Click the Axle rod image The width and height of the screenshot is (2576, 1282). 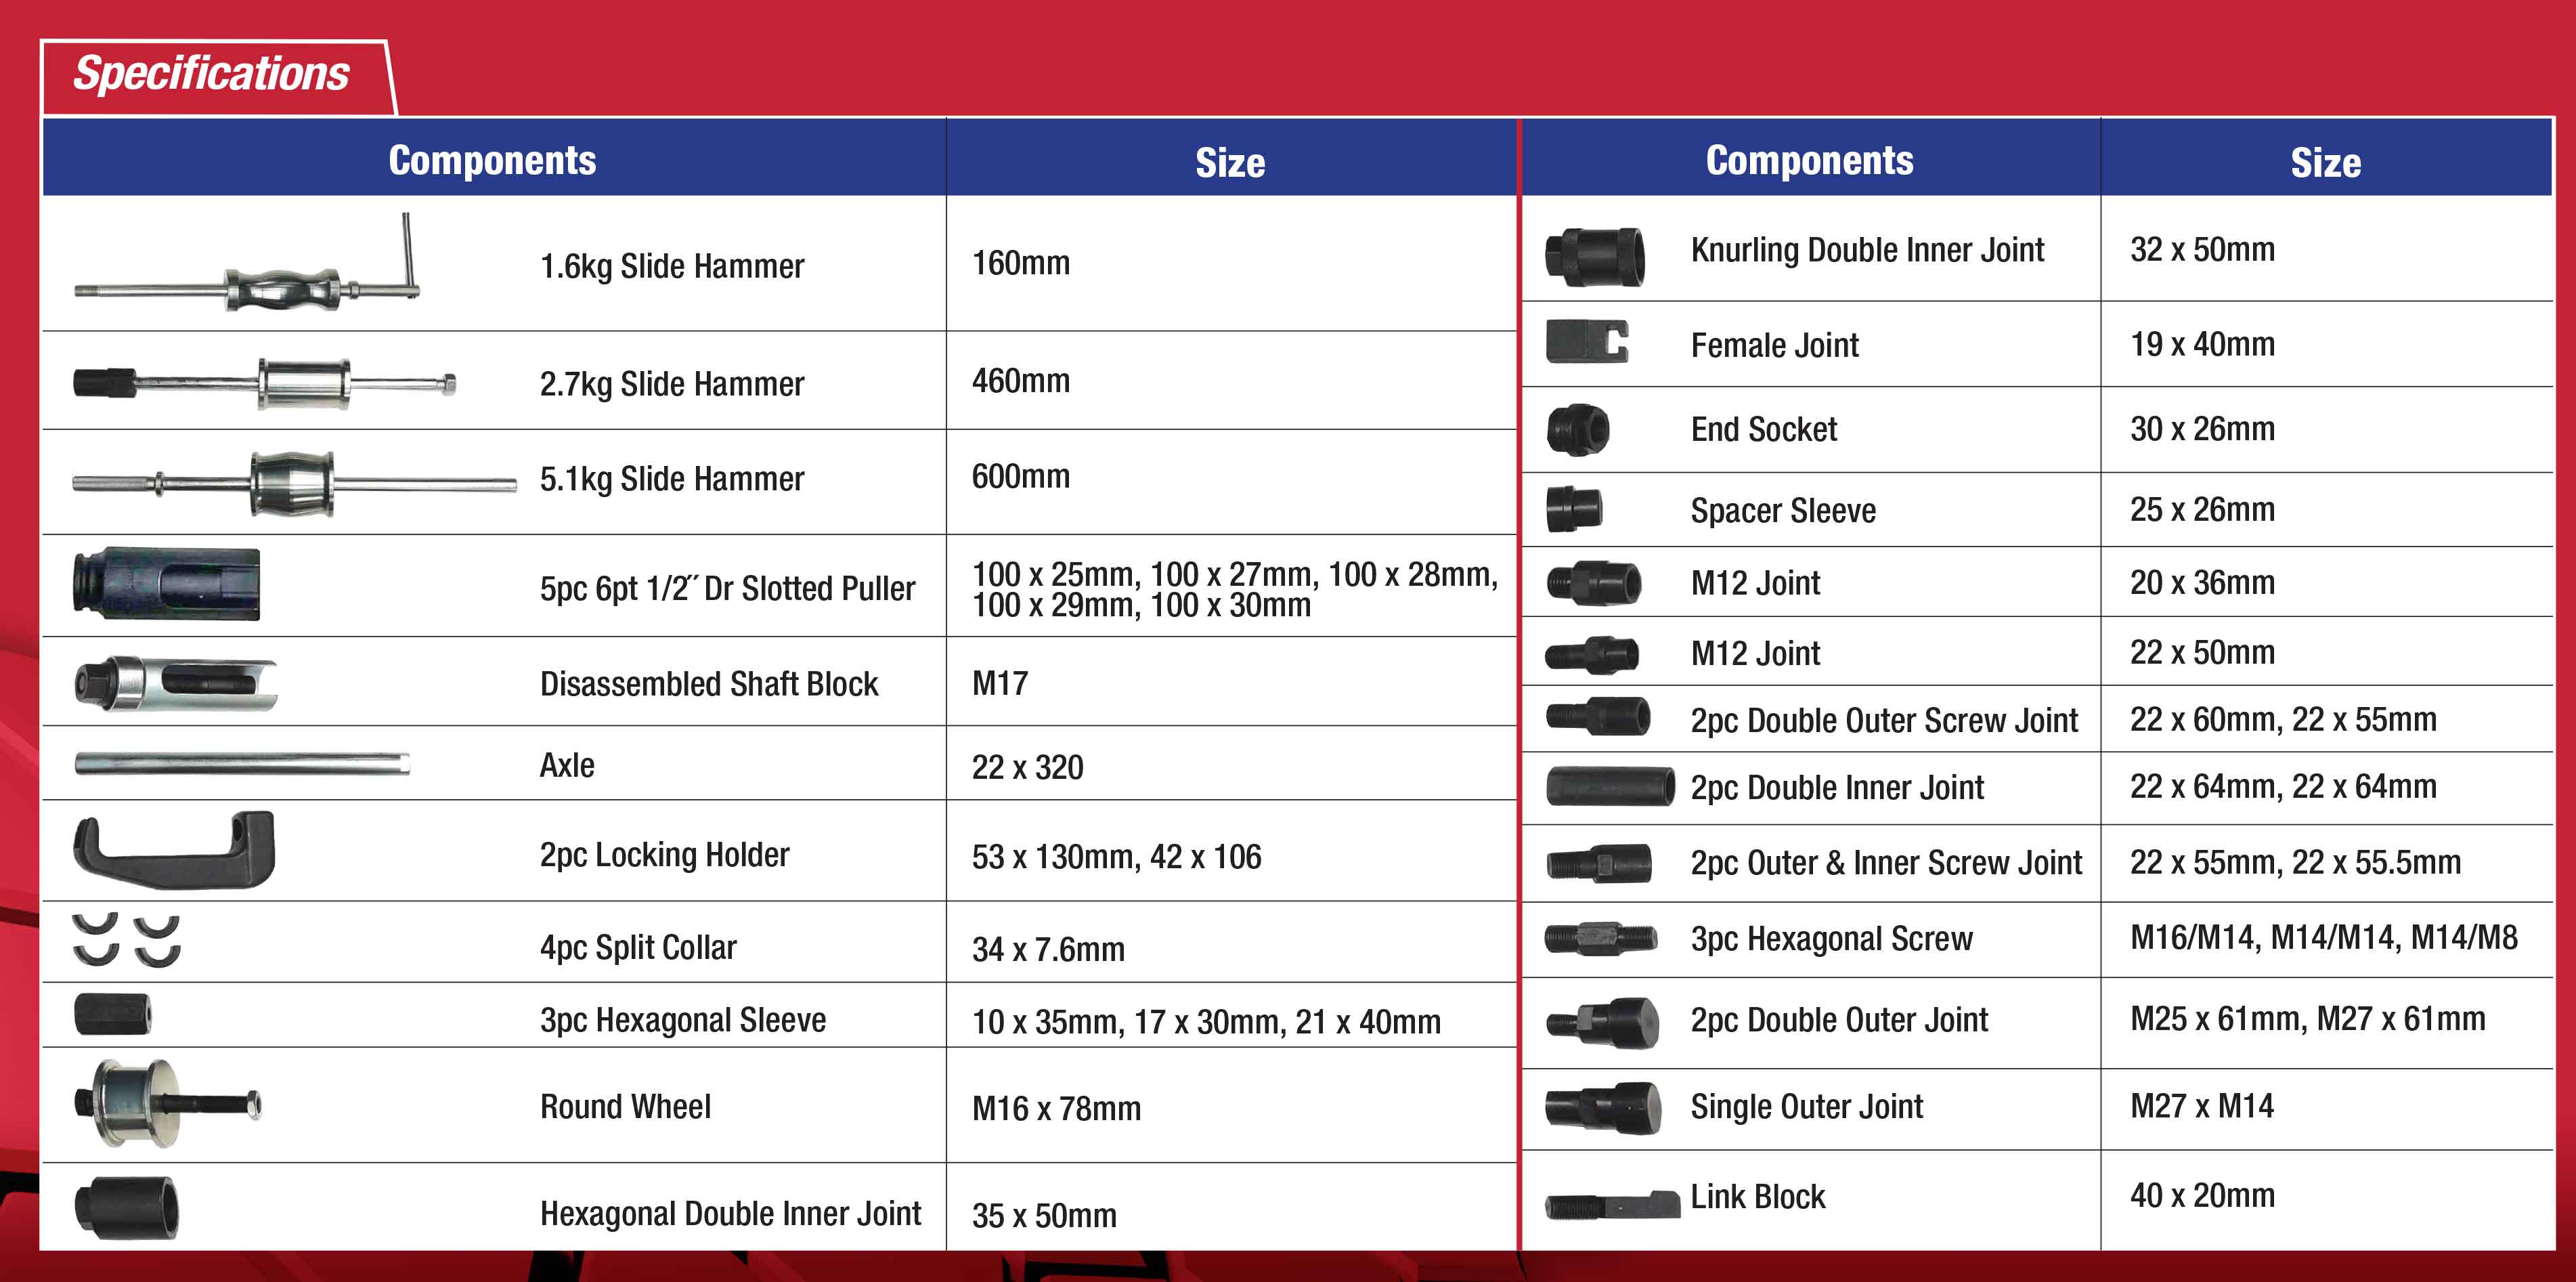pos(242,764)
